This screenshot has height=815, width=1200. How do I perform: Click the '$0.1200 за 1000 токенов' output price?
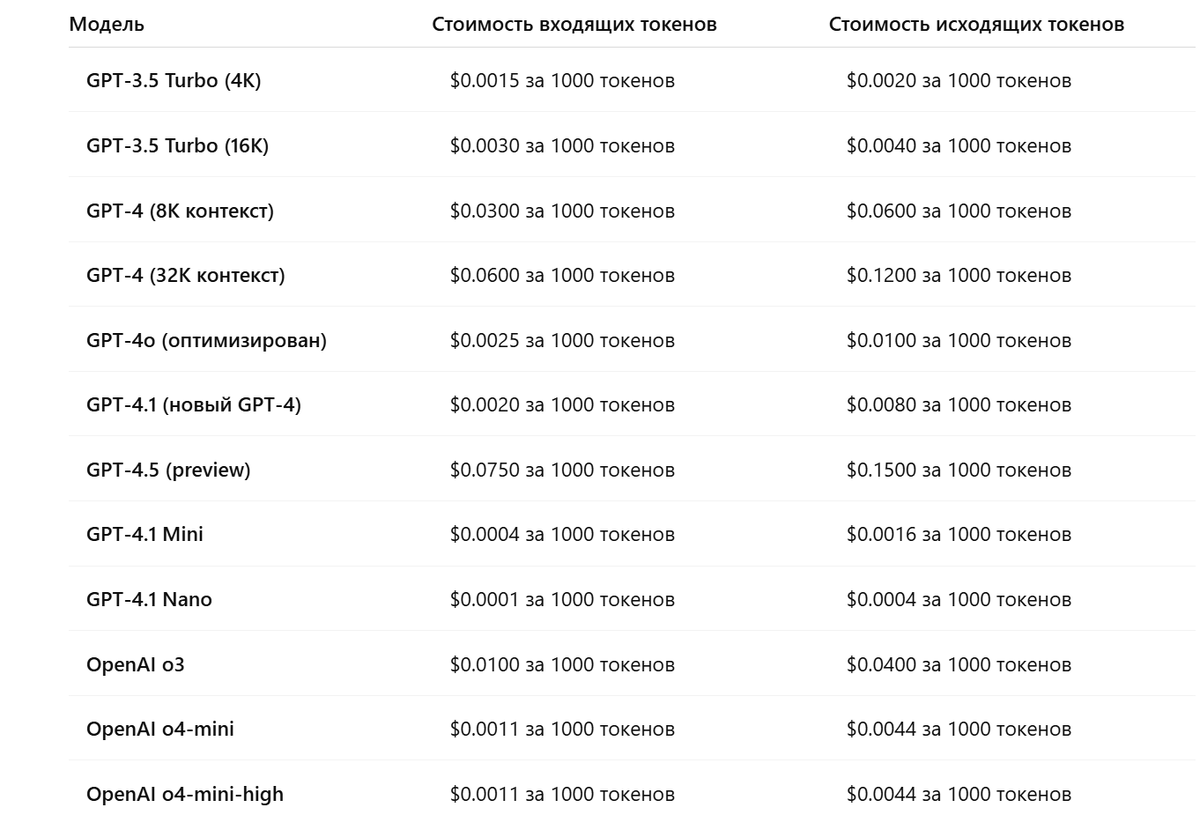tap(959, 275)
